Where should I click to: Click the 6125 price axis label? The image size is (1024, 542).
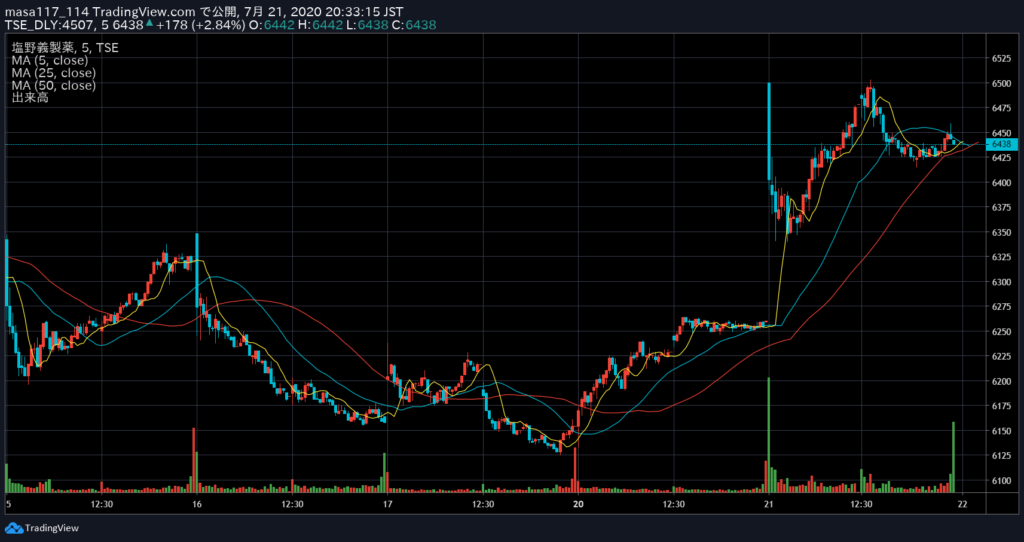pos(1001,455)
